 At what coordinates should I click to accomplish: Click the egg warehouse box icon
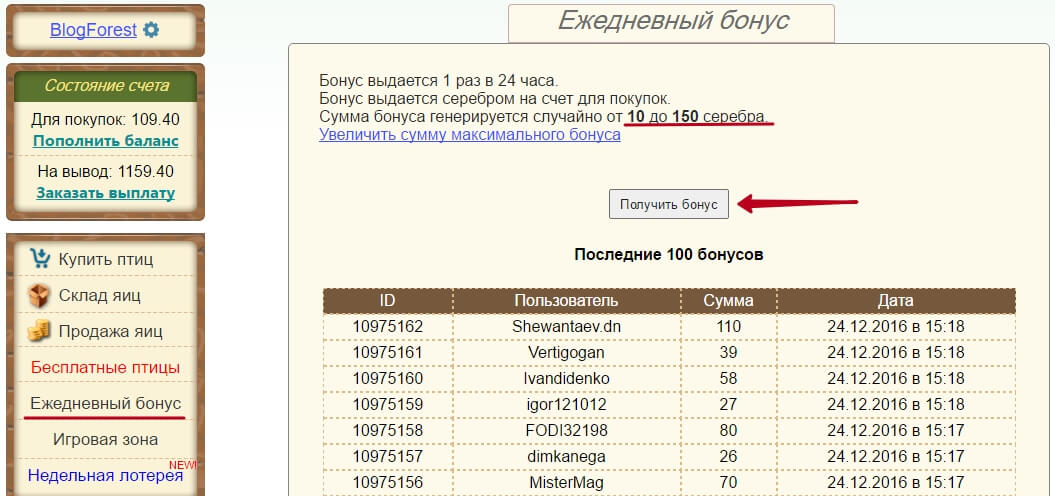(x=40, y=295)
